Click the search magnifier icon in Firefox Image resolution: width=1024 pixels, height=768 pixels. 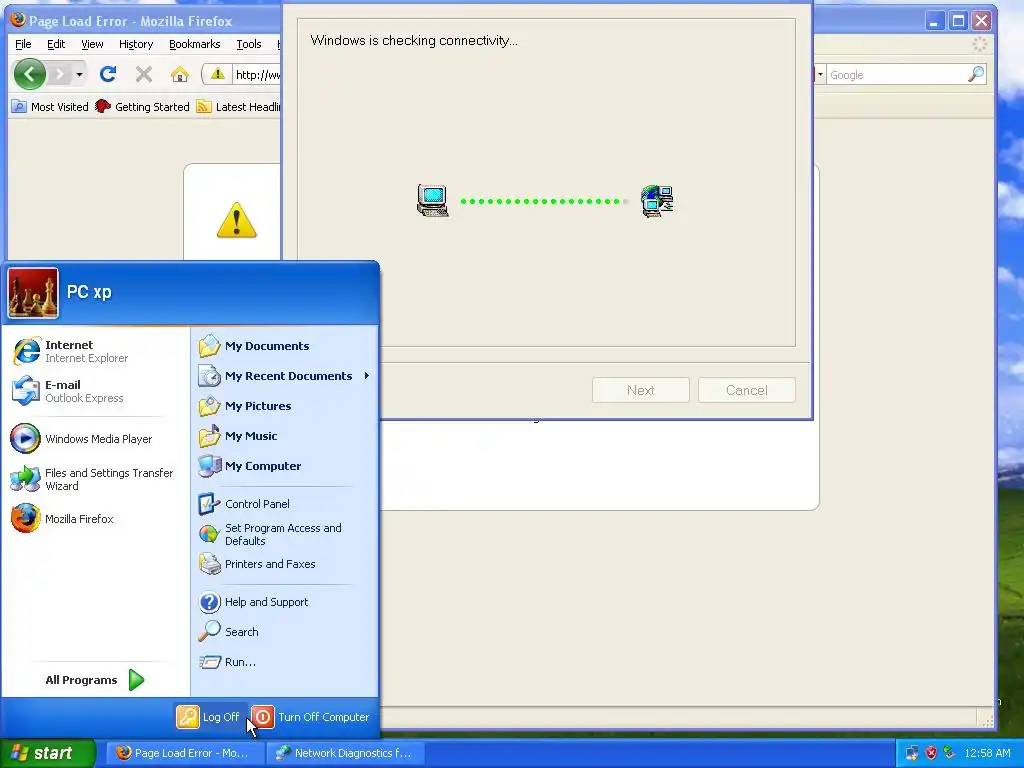(x=976, y=74)
